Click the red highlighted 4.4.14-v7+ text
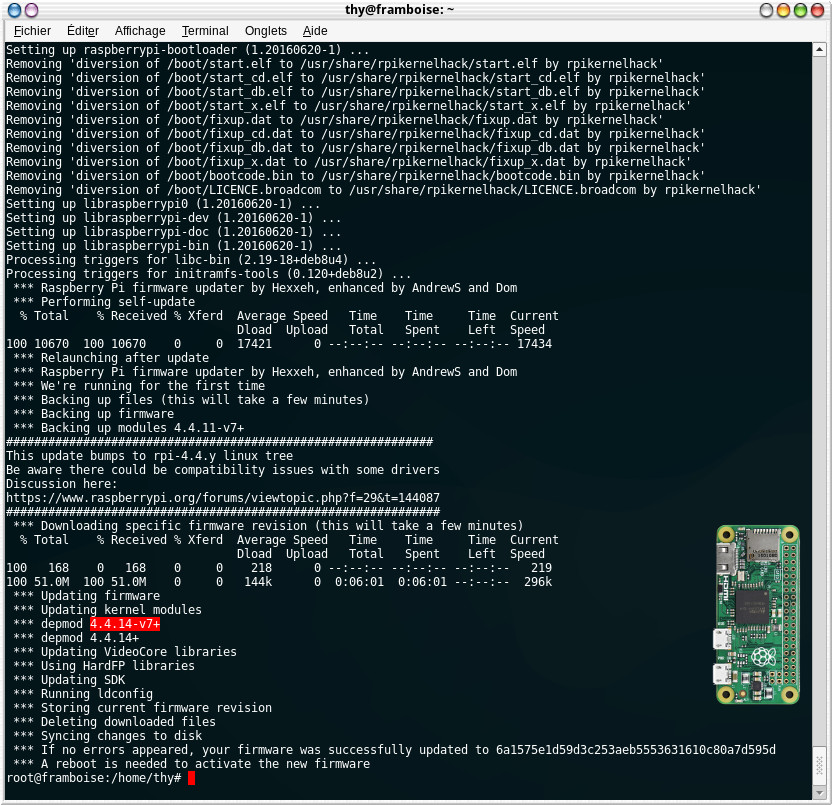Viewport: 832px width, 805px height. [125, 624]
